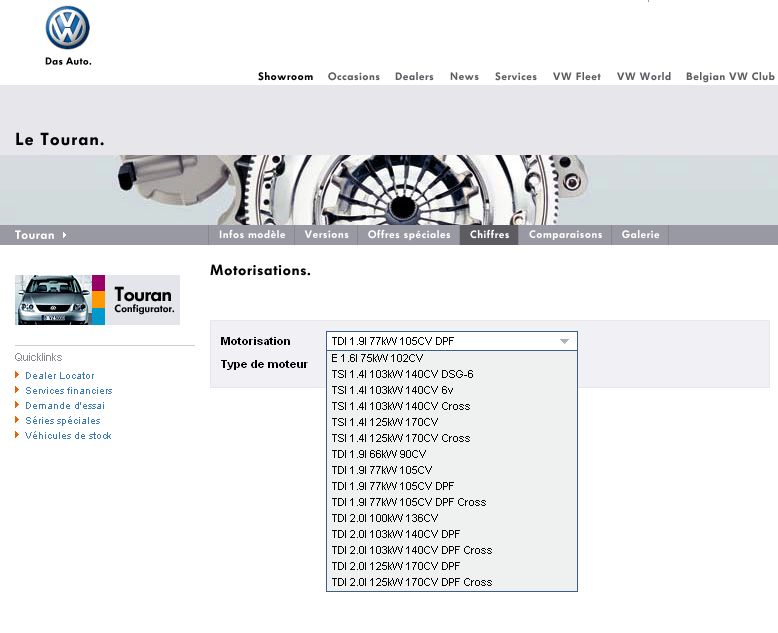778x633 pixels.
Task: Select TSI 1.4l 103kW 140CV Cross
Action: pos(452,406)
